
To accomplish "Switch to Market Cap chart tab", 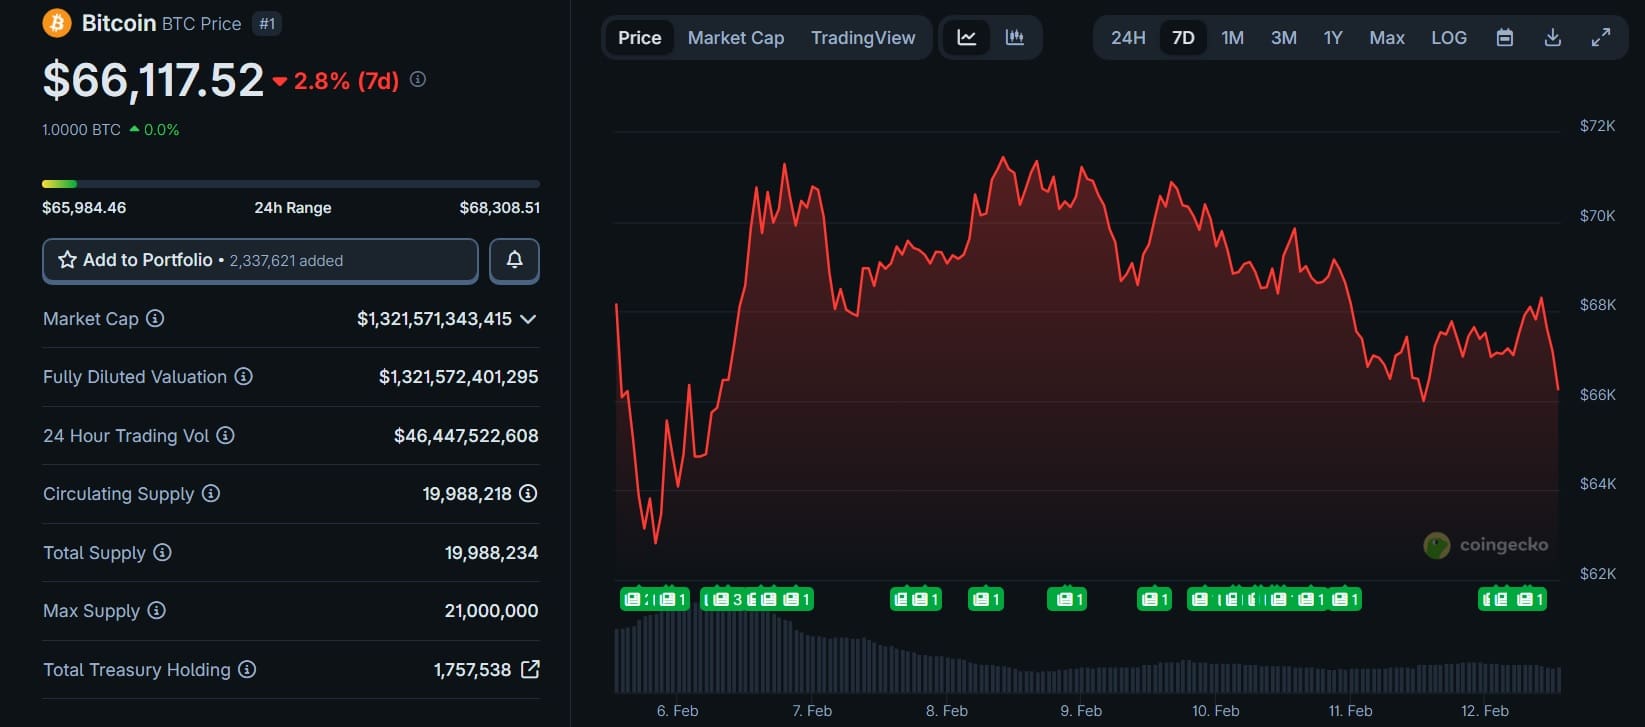I will 735,38.
